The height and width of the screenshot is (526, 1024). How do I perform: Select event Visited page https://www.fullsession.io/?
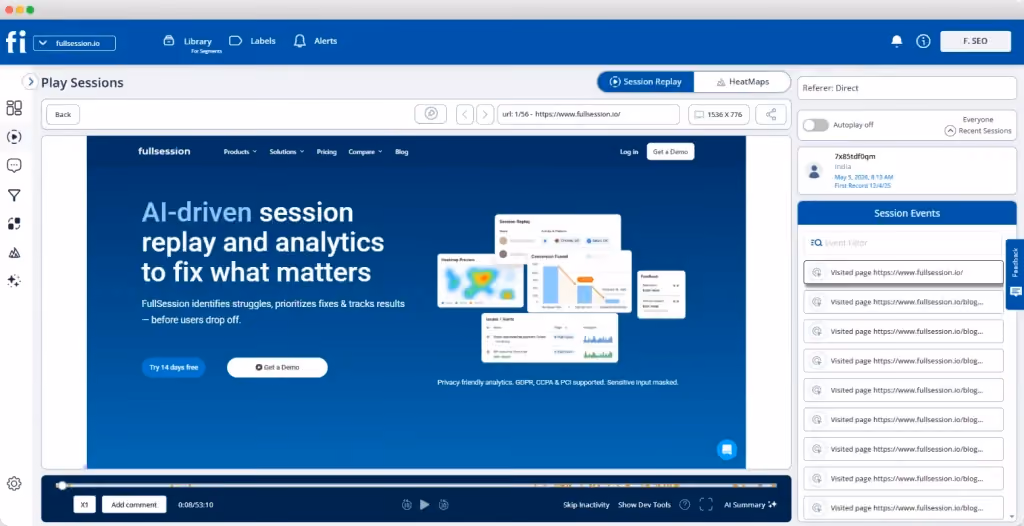[903, 272]
